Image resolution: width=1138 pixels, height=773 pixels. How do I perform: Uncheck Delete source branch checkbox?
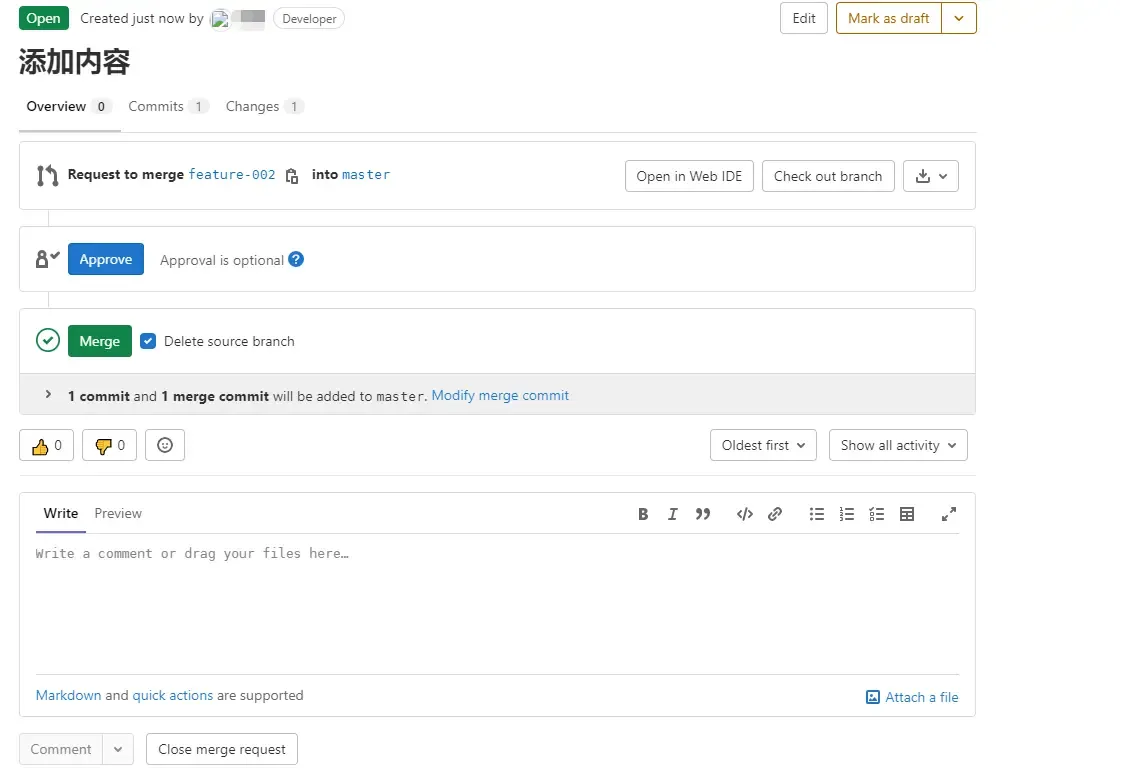click(148, 341)
